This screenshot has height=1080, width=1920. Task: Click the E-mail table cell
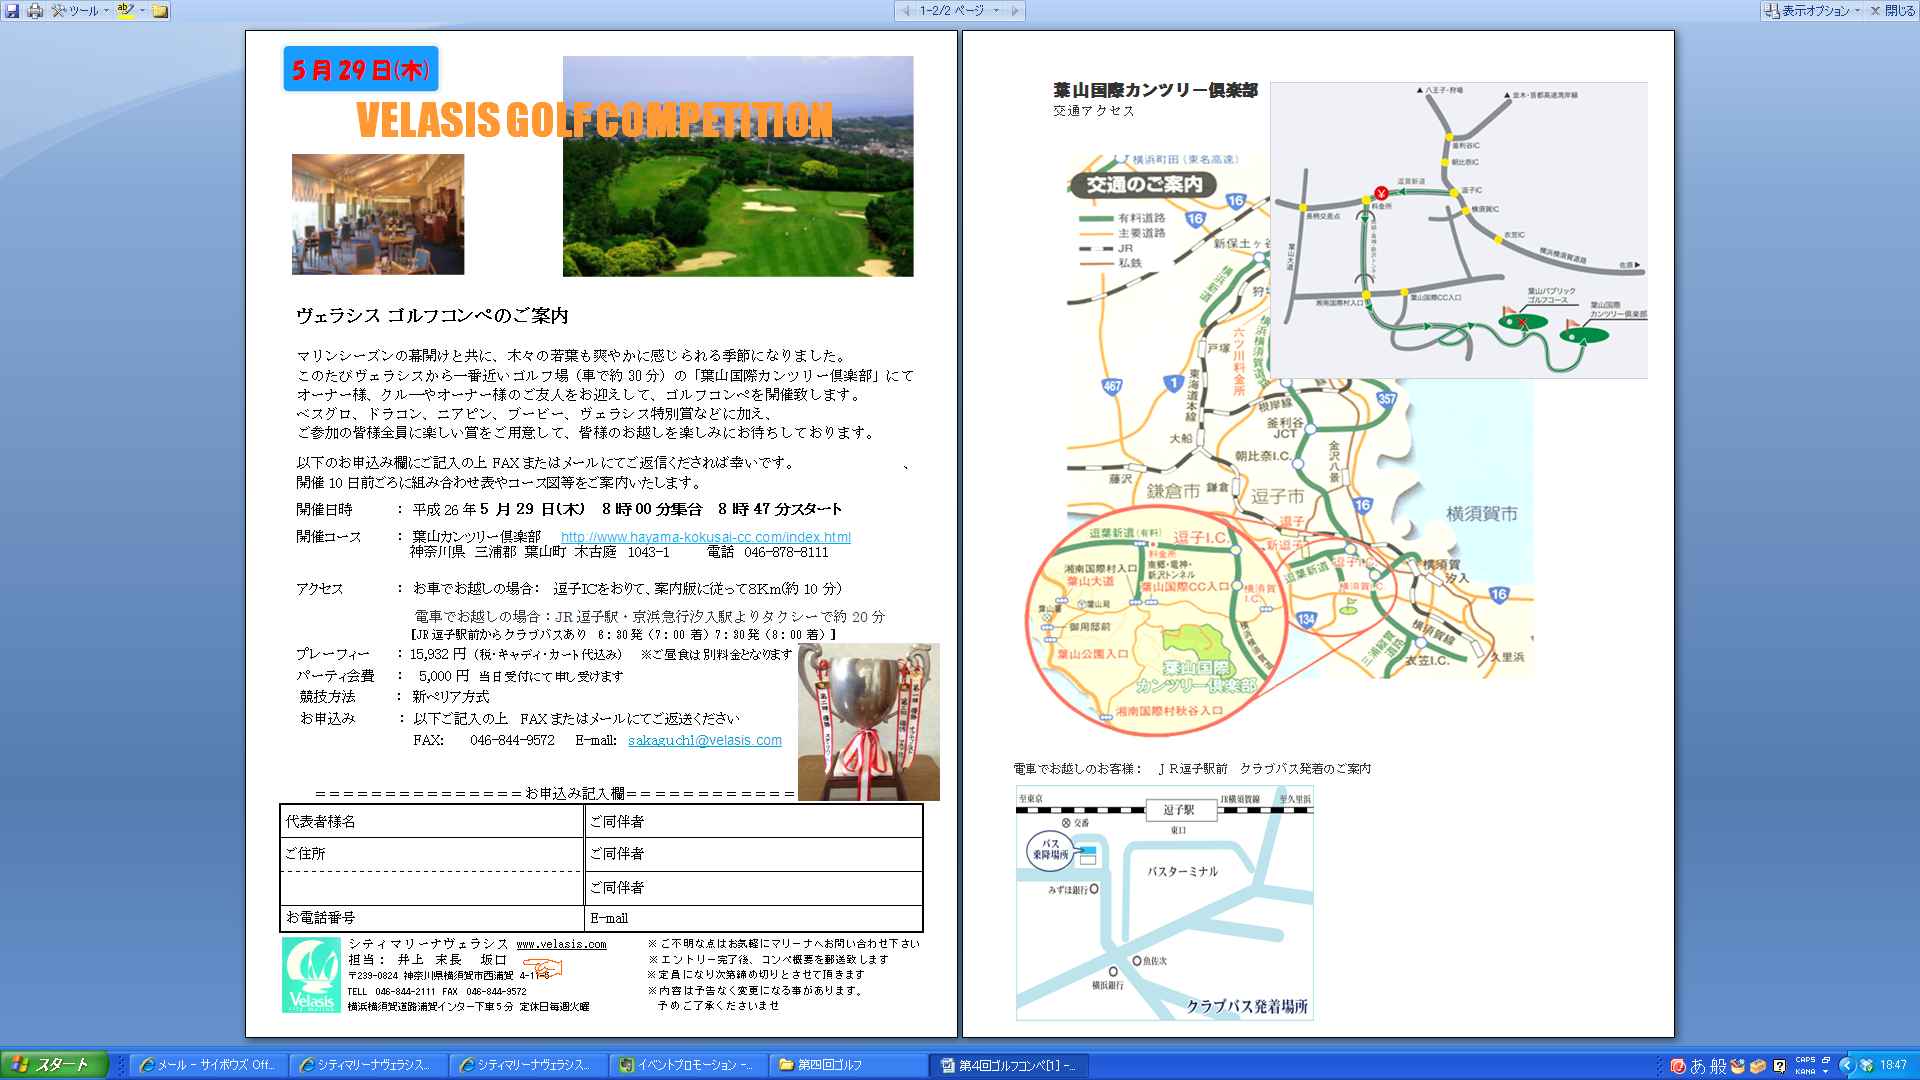click(753, 918)
